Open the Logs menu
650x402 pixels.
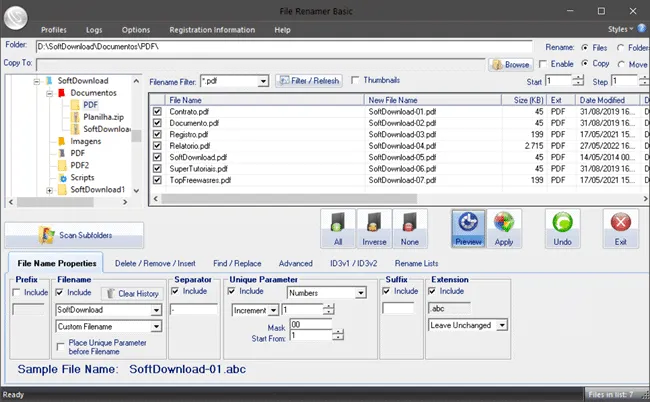click(x=94, y=30)
